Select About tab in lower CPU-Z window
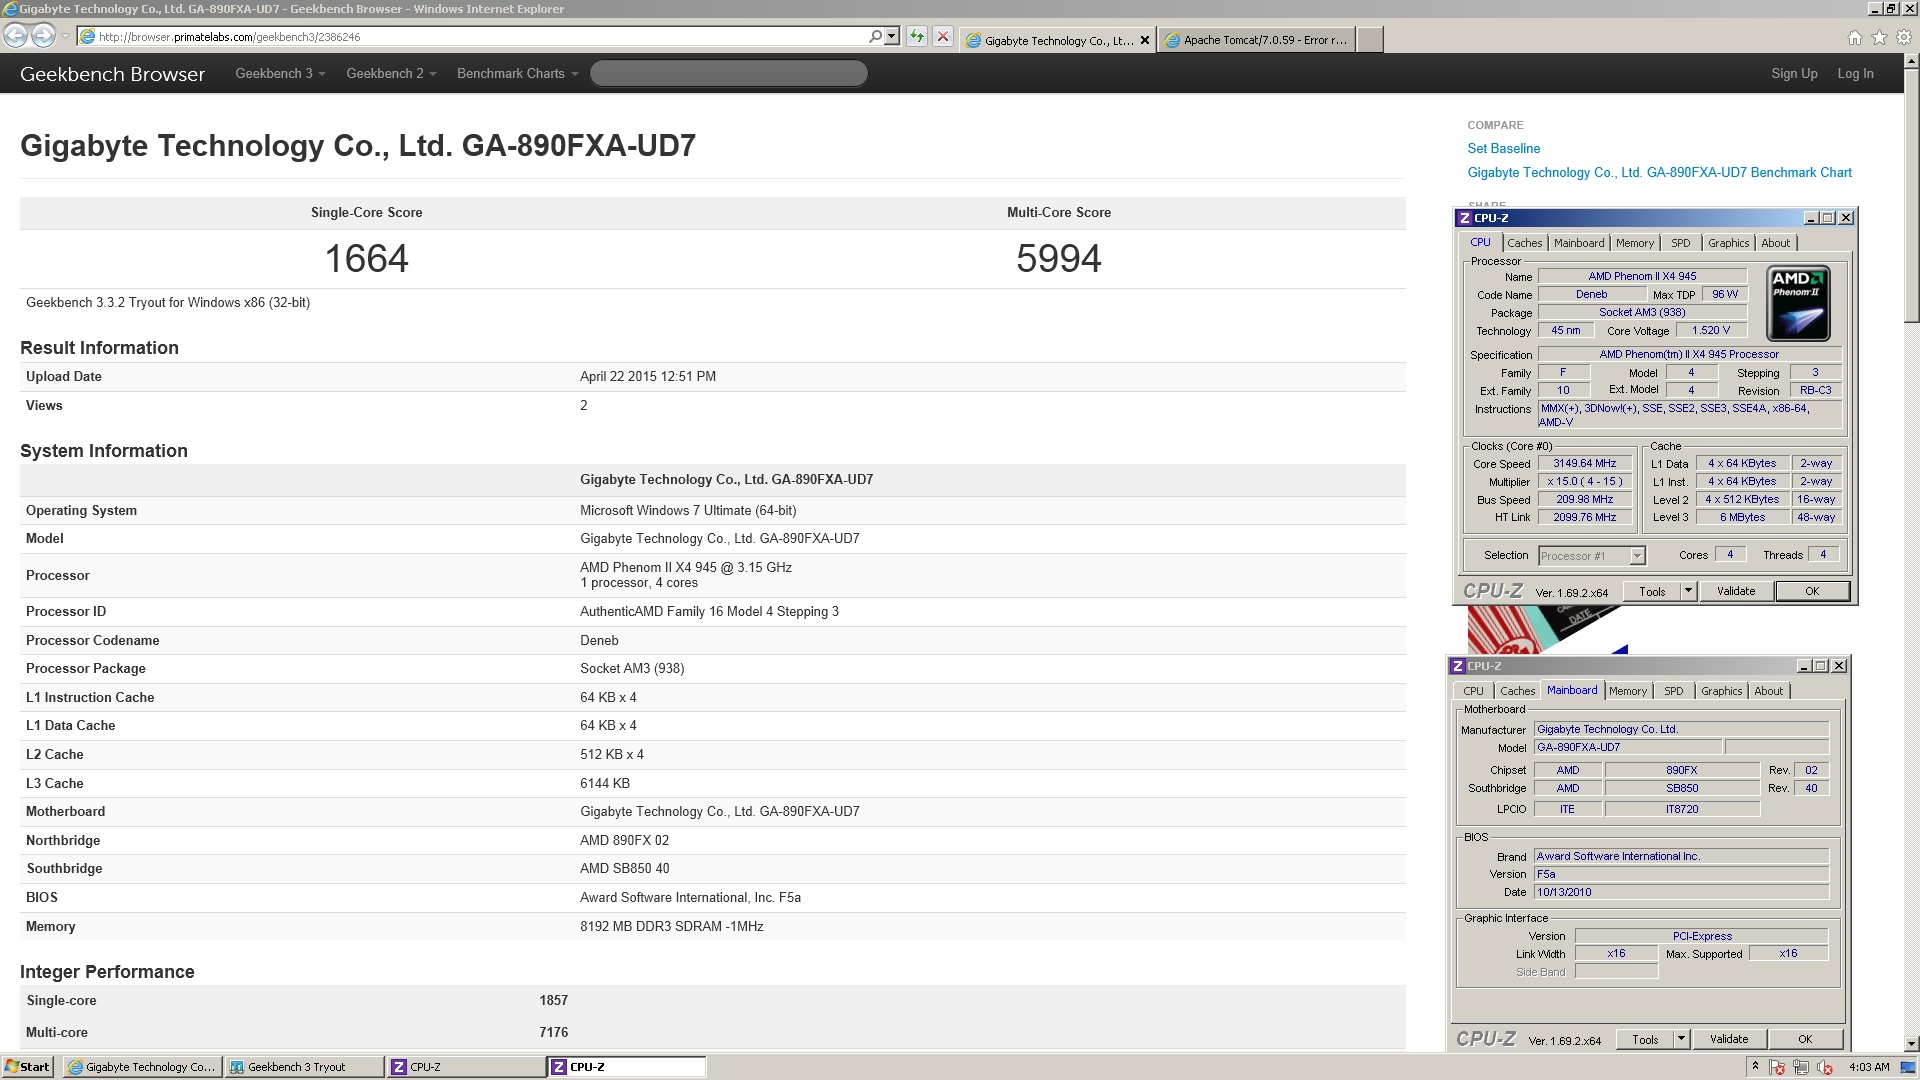1920x1080 pixels. coord(1768,691)
